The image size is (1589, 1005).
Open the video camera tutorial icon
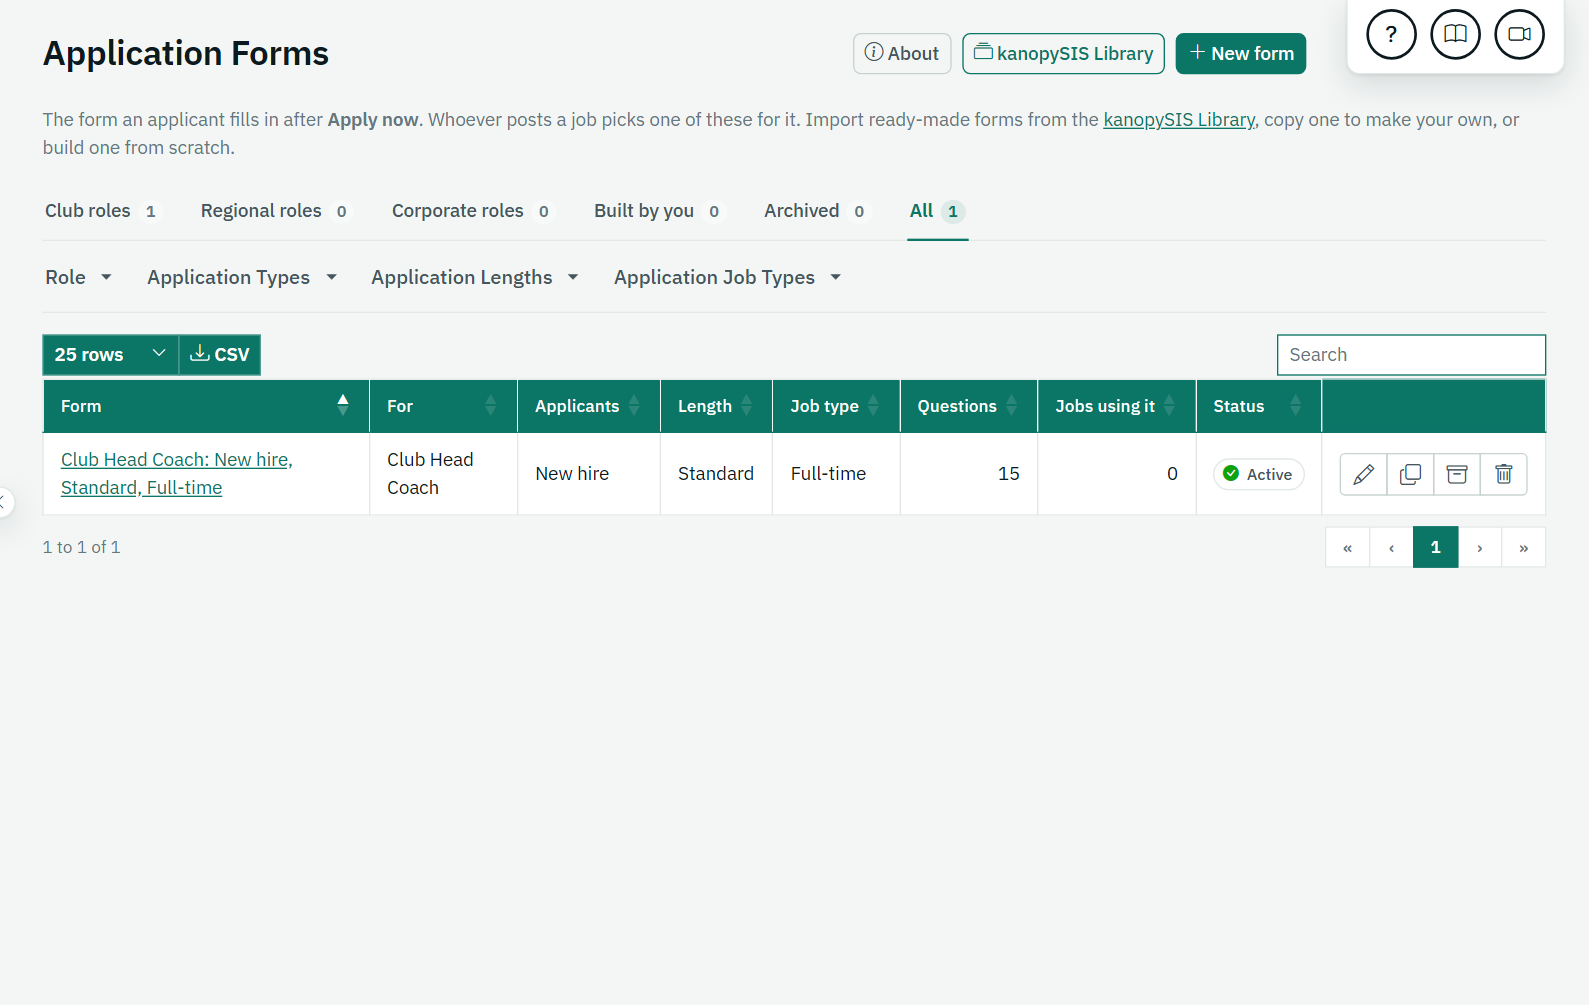(x=1519, y=34)
